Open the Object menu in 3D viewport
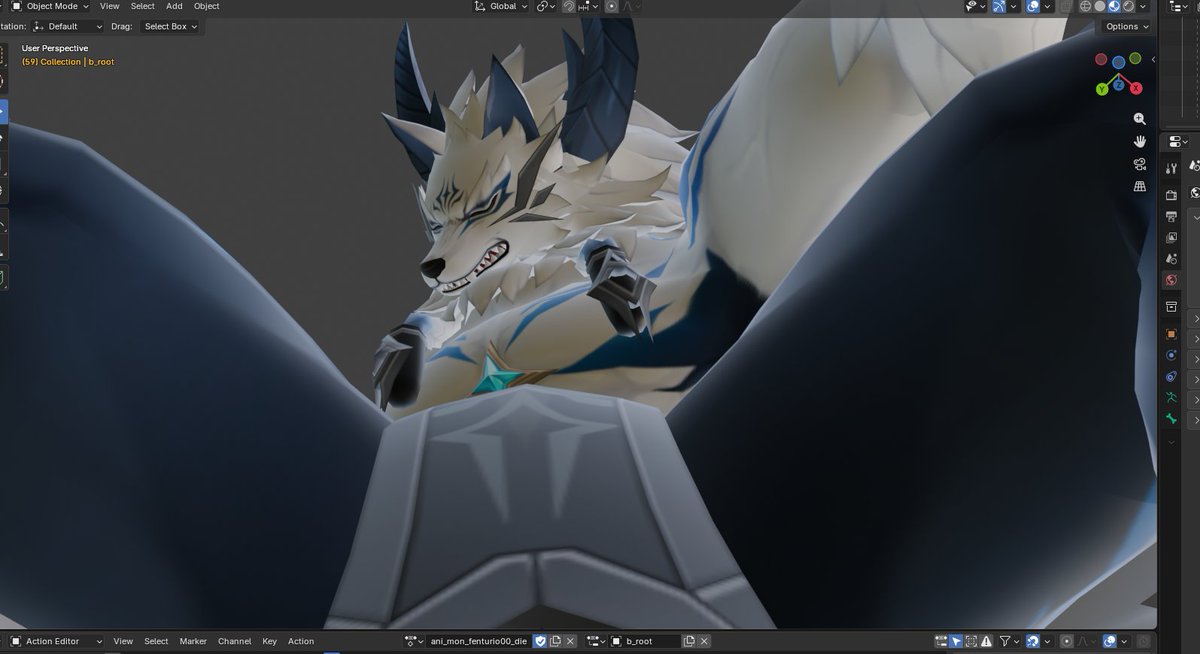 click(207, 6)
